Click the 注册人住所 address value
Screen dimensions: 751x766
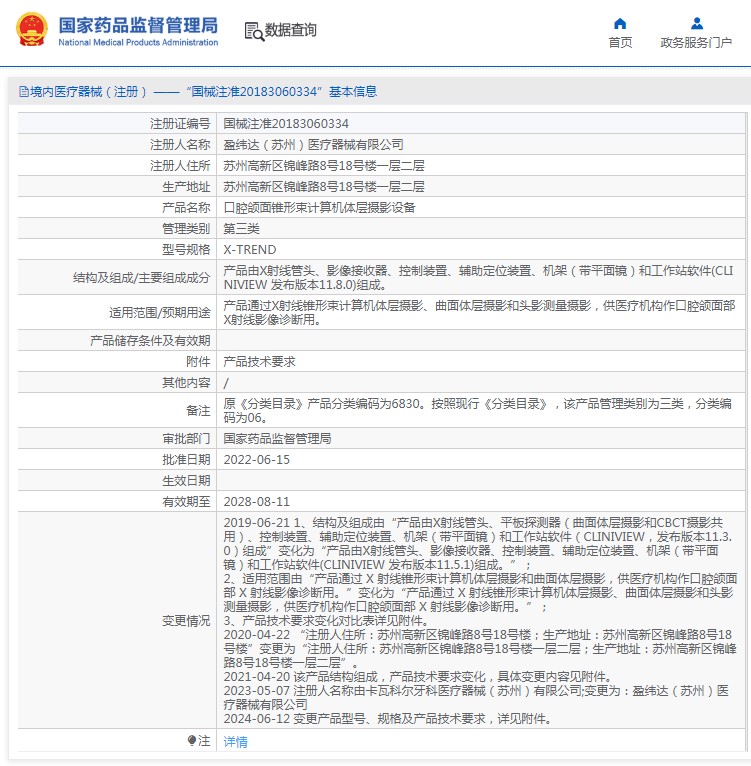coord(323,166)
